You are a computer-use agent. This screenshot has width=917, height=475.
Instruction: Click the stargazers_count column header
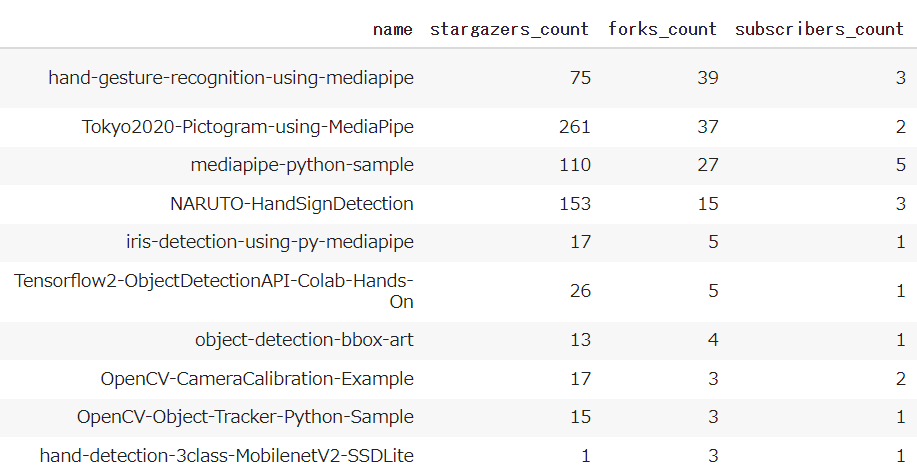coord(509,29)
